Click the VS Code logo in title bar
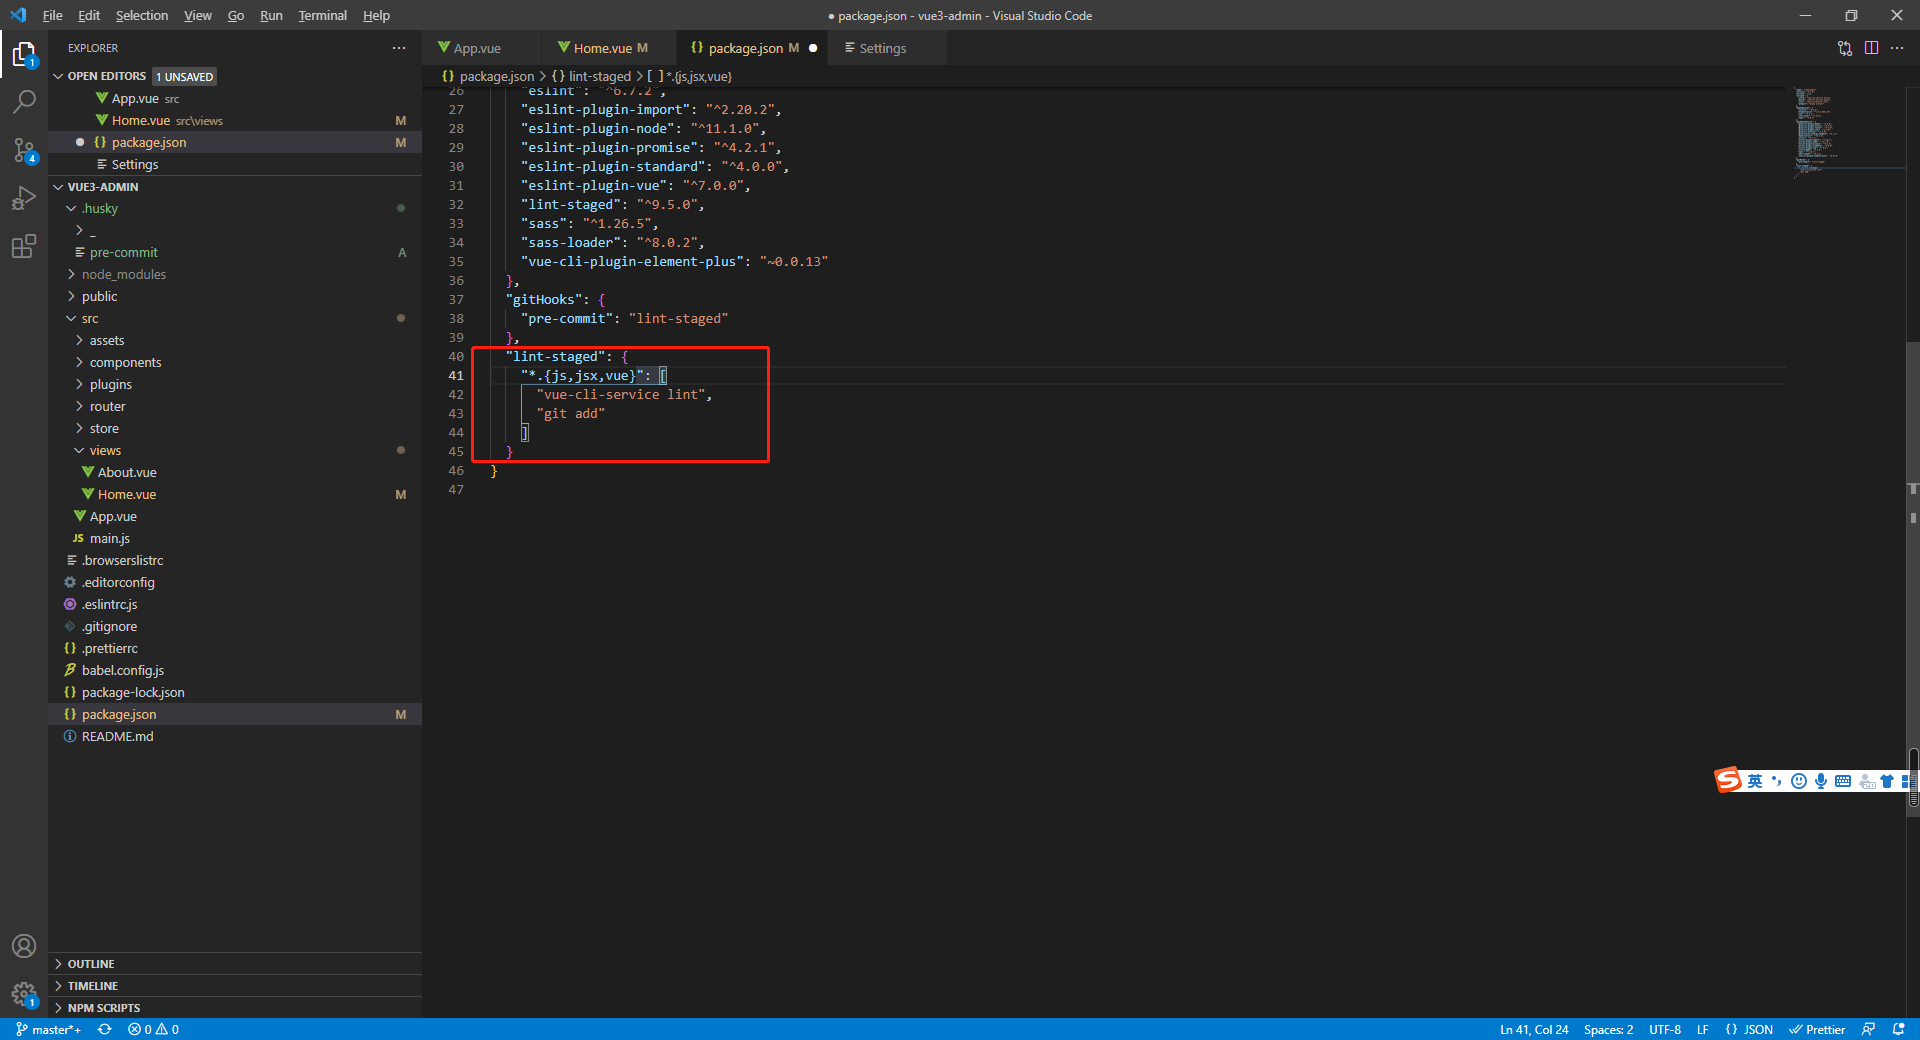The image size is (1920, 1040). pyautogui.click(x=18, y=15)
